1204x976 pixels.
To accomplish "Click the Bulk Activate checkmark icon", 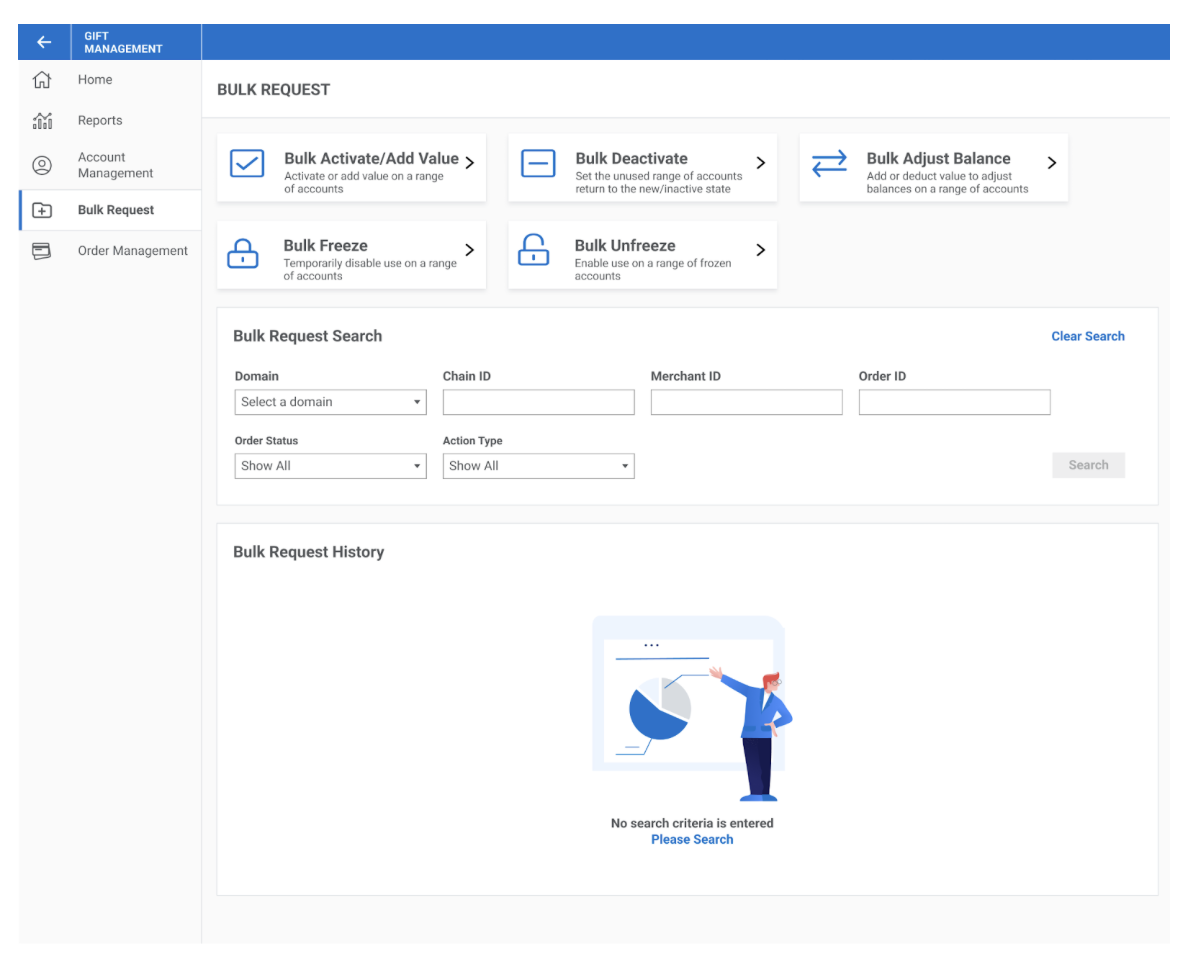I will pyautogui.click(x=247, y=164).
